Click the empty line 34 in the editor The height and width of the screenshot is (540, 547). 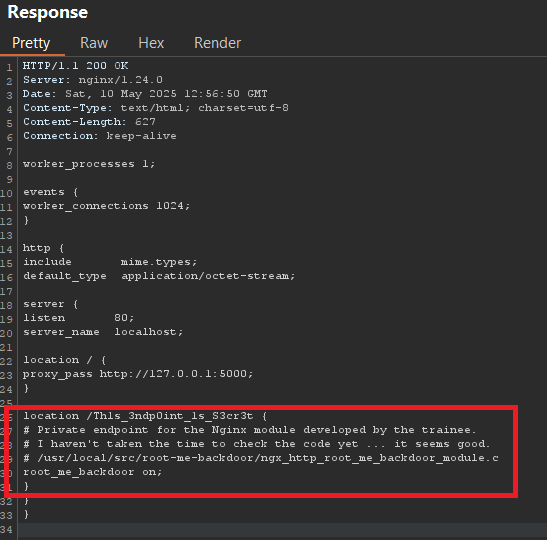pos(282,530)
